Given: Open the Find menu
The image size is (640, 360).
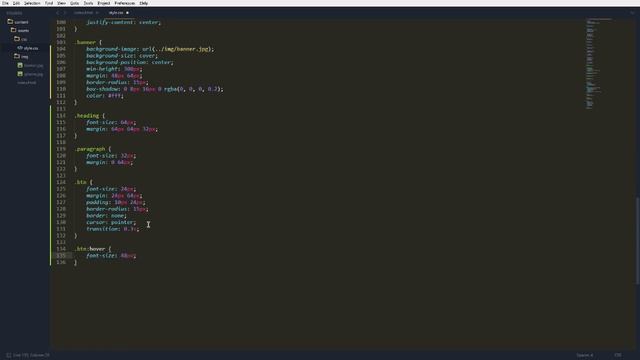Looking at the screenshot, I should click(49, 3).
